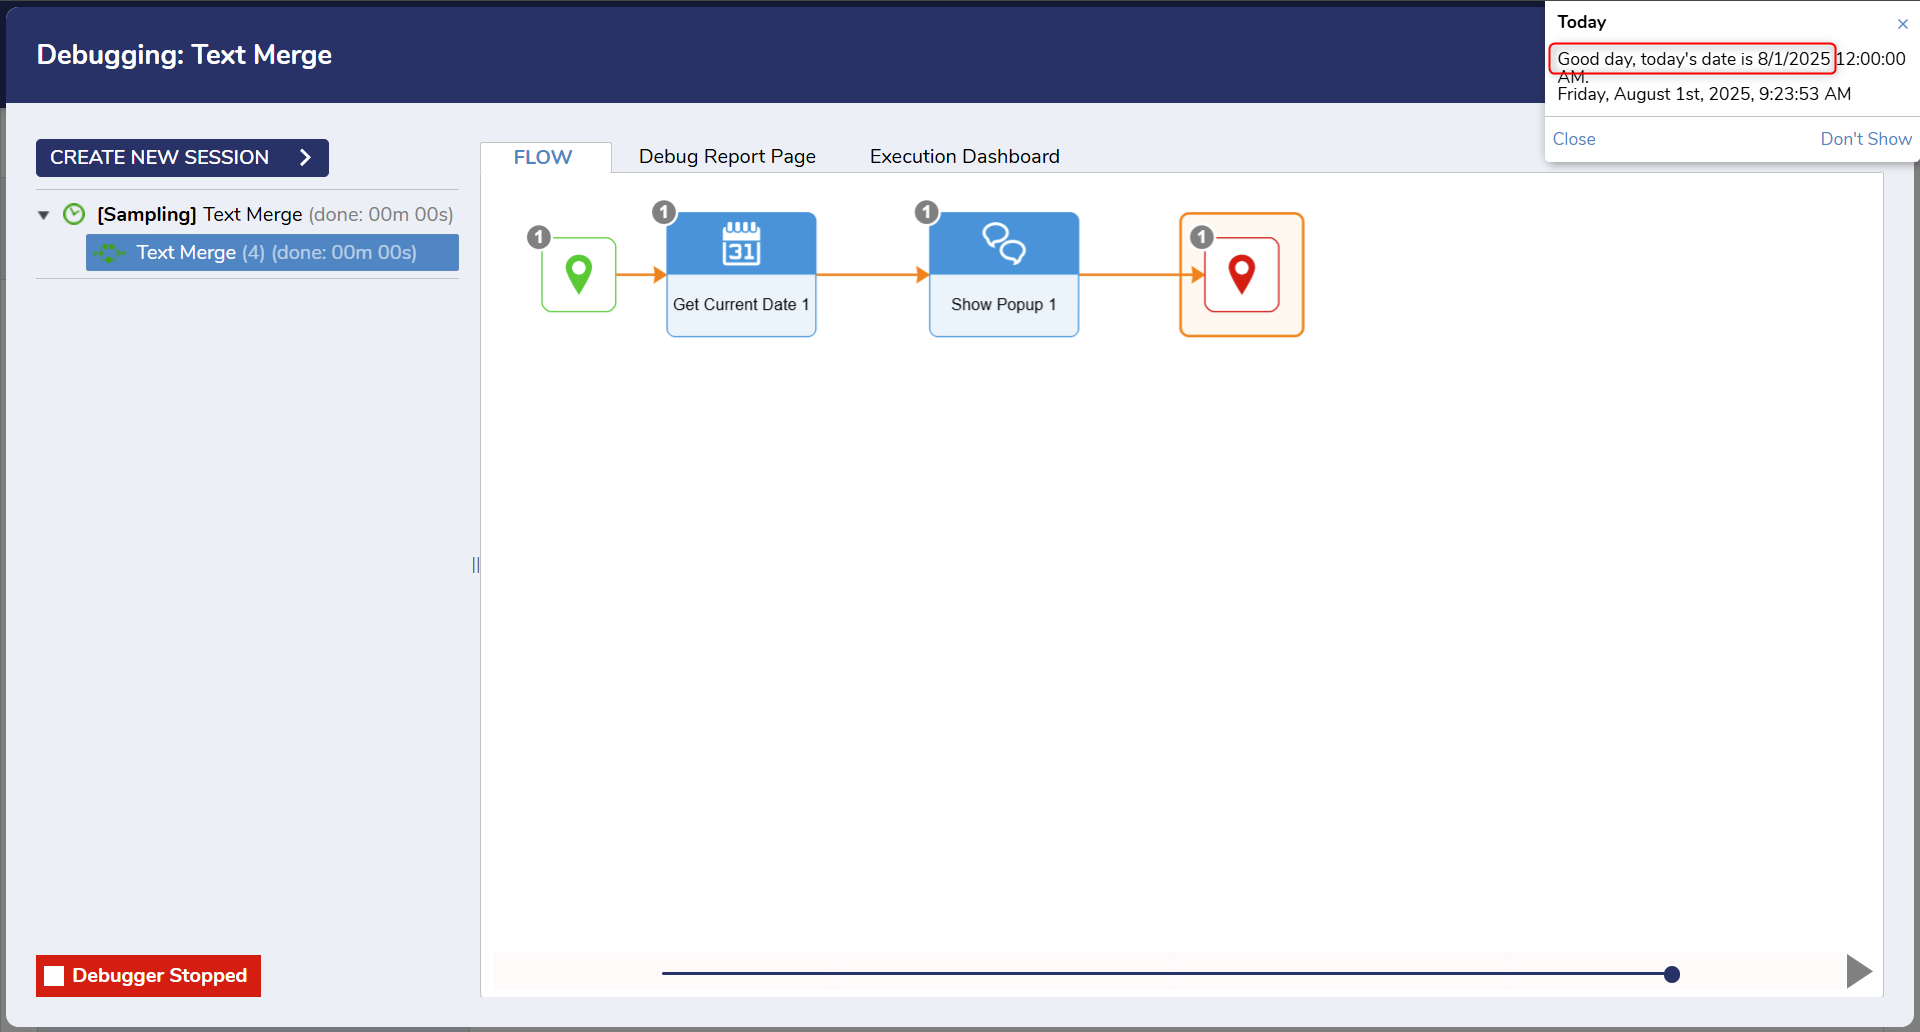This screenshot has height=1032, width=1920.
Task: Switch to the FLOW tab
Action: click(x=543, y=157)
